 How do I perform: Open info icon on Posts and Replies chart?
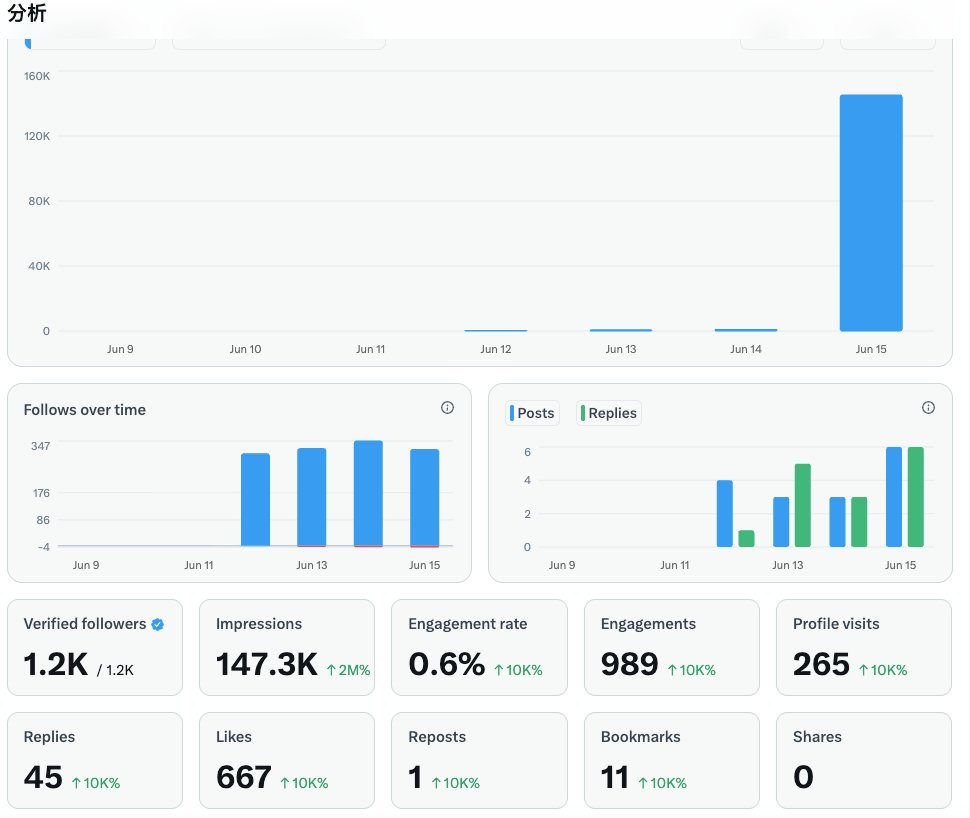point(928,407)
